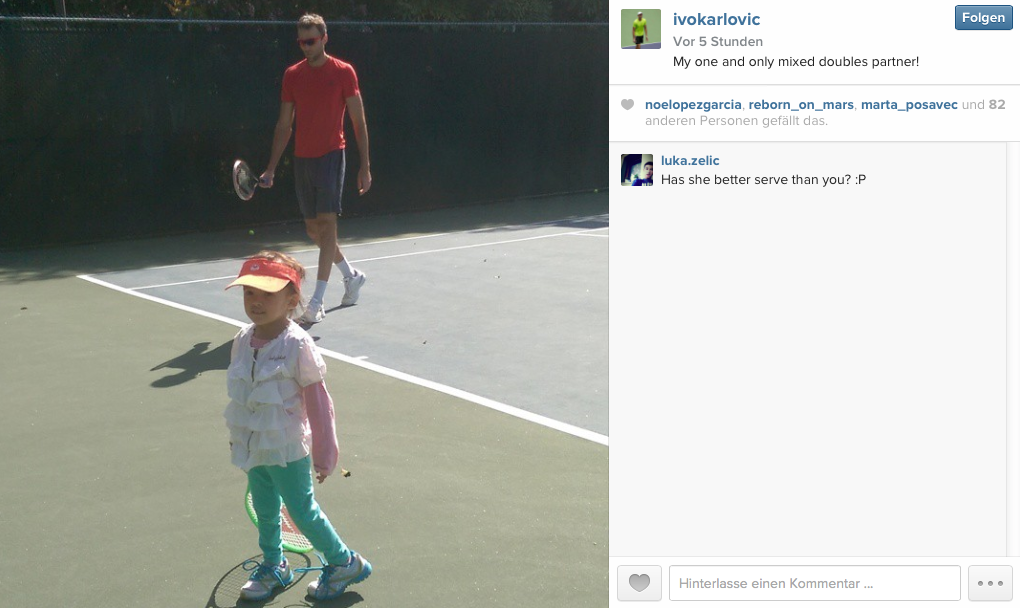Viewport: 1020px width, 608px height.
Task: Click the tennis court photo
Action: 304,304
